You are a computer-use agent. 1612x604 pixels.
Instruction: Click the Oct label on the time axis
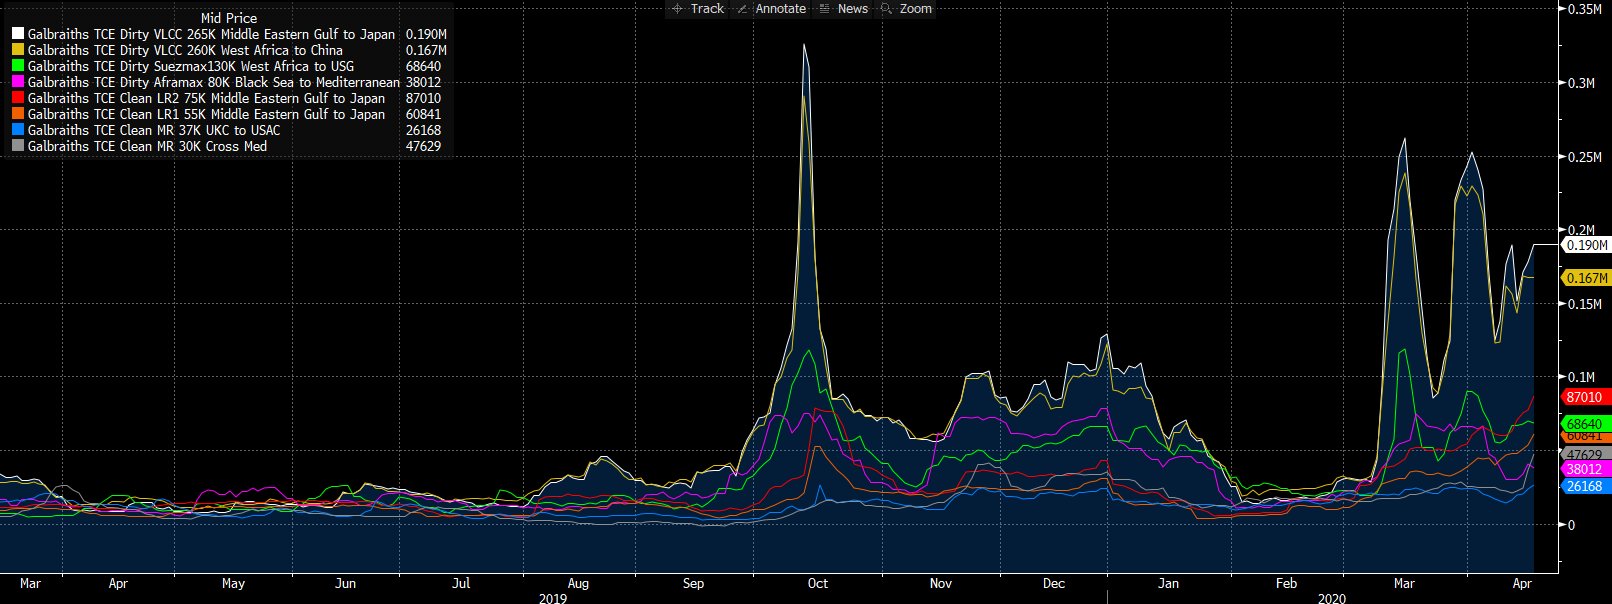coord(818,583)
